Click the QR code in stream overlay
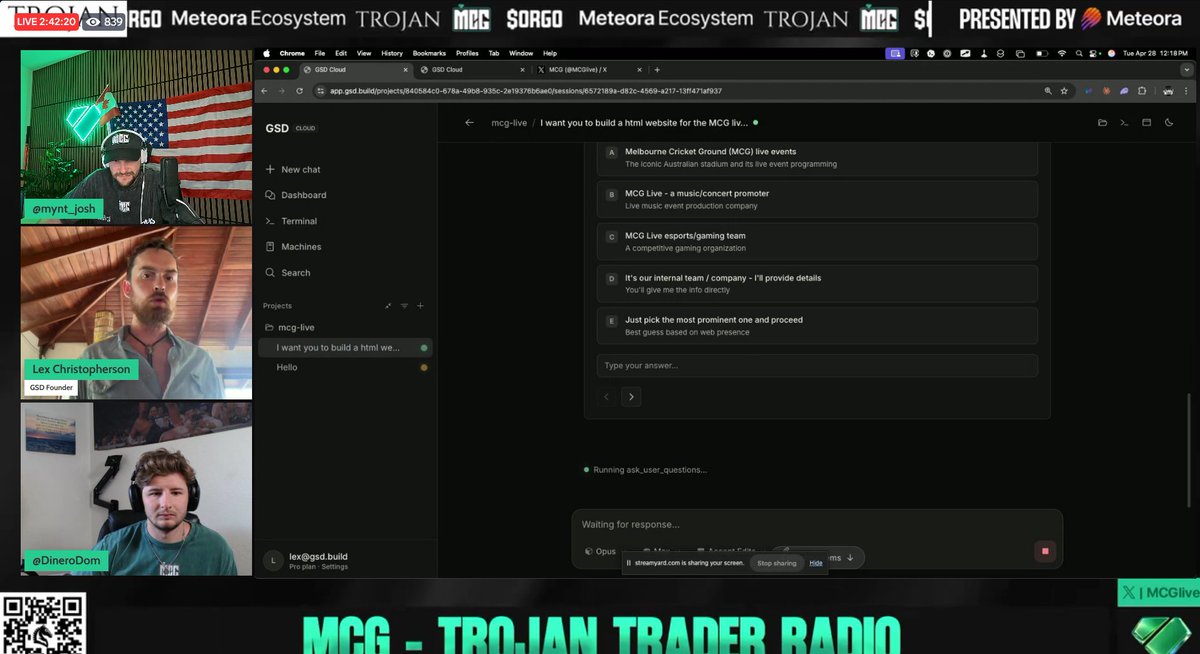Screen dimensions: 1200x654 (x=43, y=624)
